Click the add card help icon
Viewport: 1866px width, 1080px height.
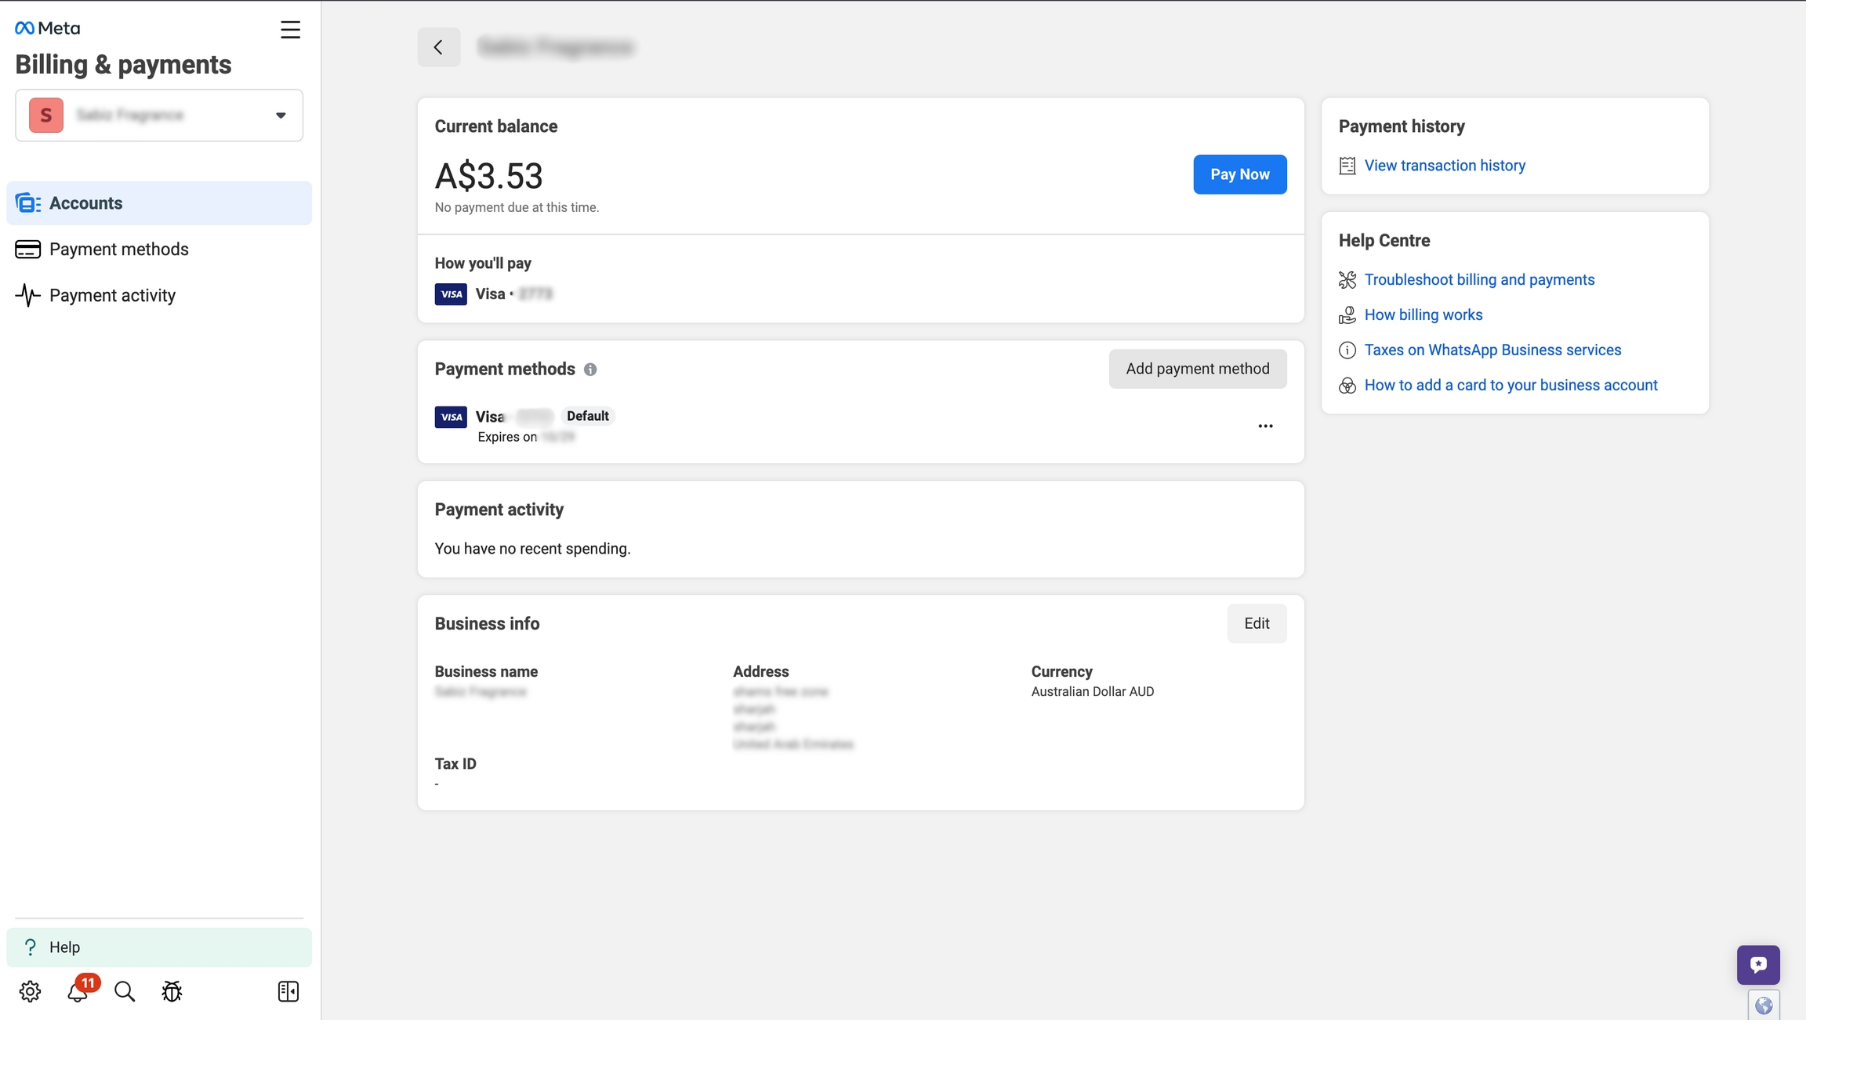tap(1347, 386)
